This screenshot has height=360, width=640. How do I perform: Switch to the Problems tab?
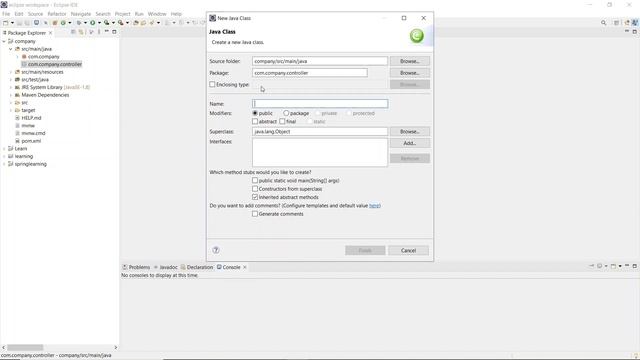(136, 267)
